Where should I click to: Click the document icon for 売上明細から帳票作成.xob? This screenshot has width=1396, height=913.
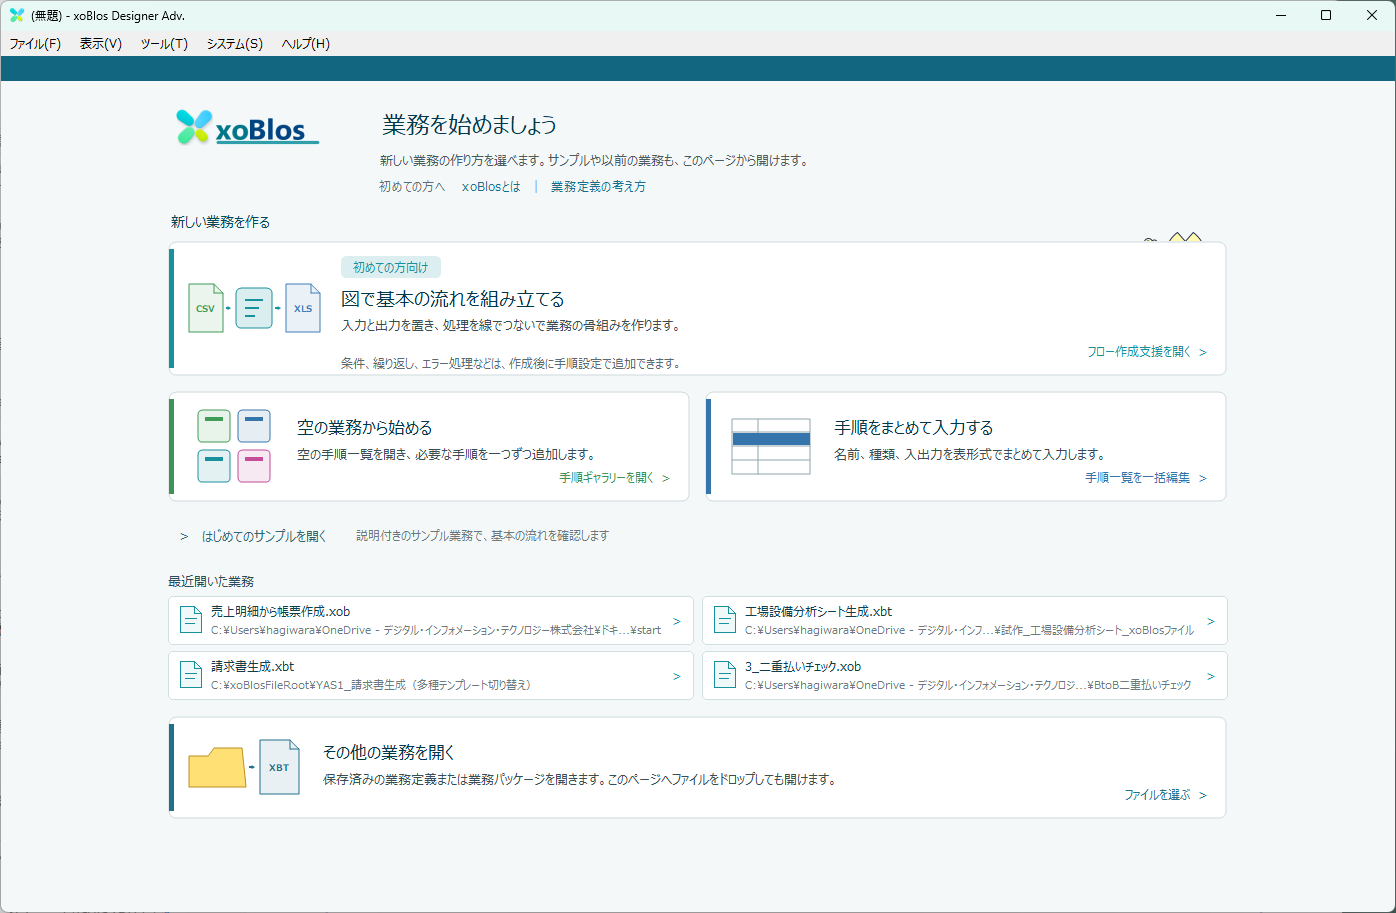191,620
